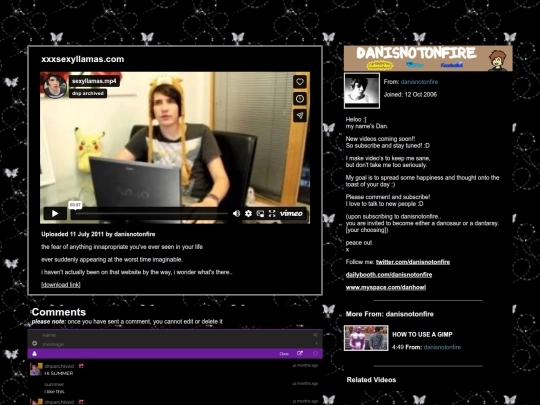Open Vimeo player settings gear

point(248,214)
